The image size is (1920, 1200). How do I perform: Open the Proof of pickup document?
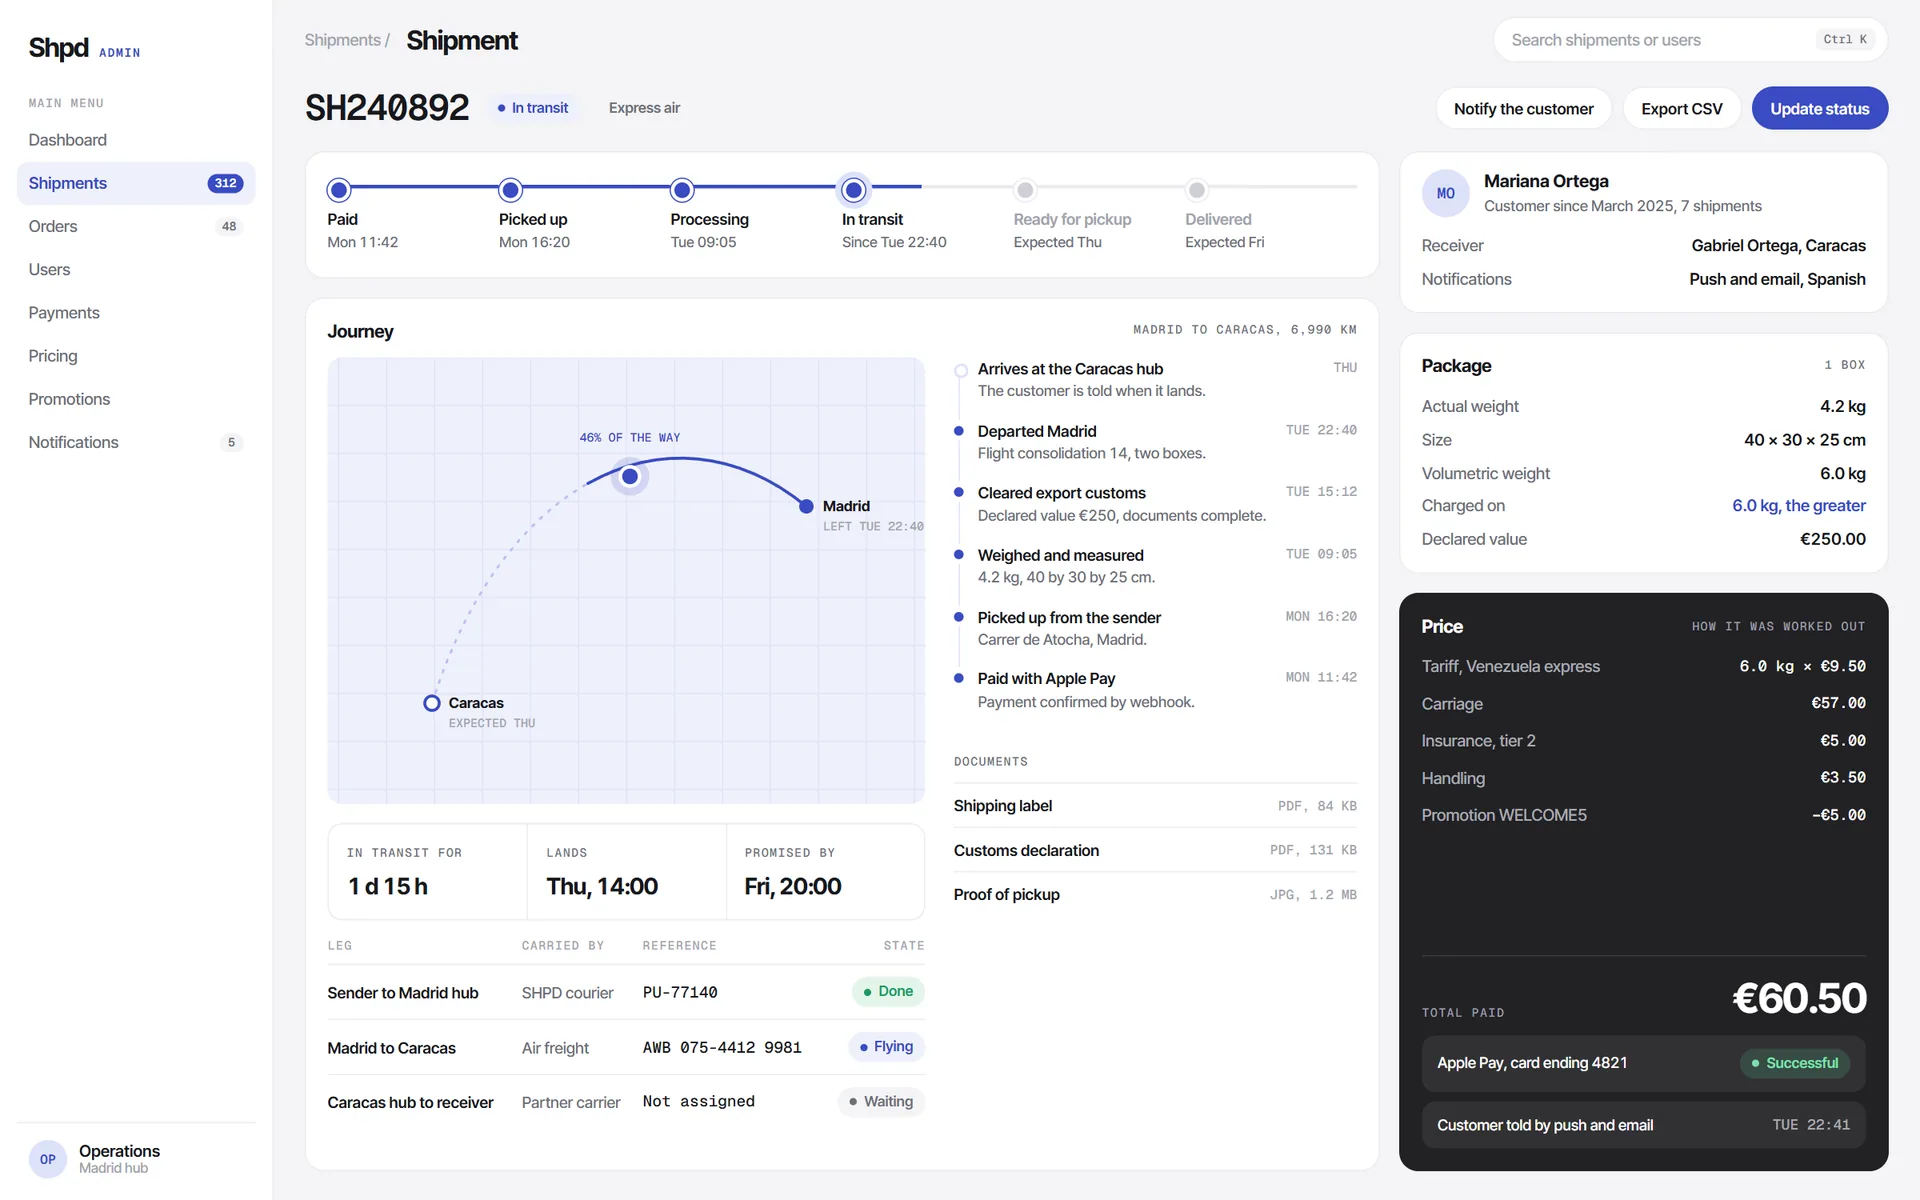(1155, 894)
